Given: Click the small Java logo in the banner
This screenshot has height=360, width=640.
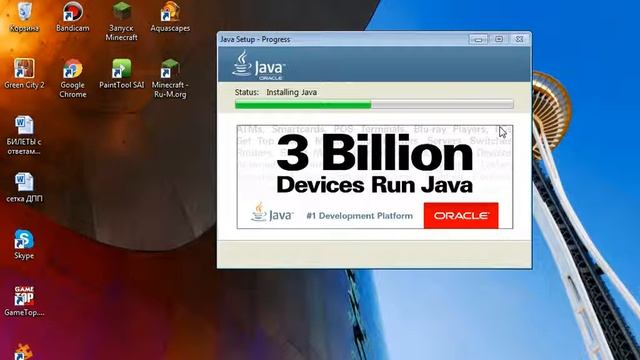Looking at the screenshot, I should tap(272, 212).
